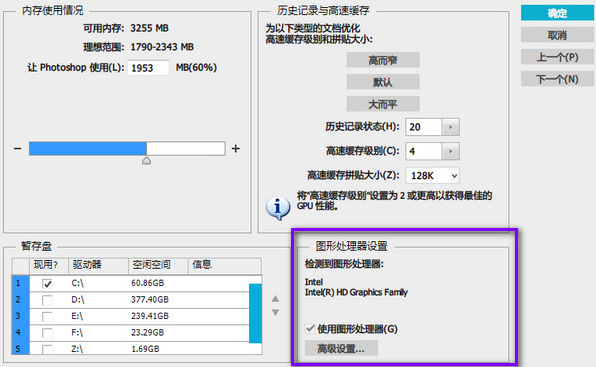
Task: Open the 高速缓存拼贴大小 128K dropdown
Action: click(433, 176)
